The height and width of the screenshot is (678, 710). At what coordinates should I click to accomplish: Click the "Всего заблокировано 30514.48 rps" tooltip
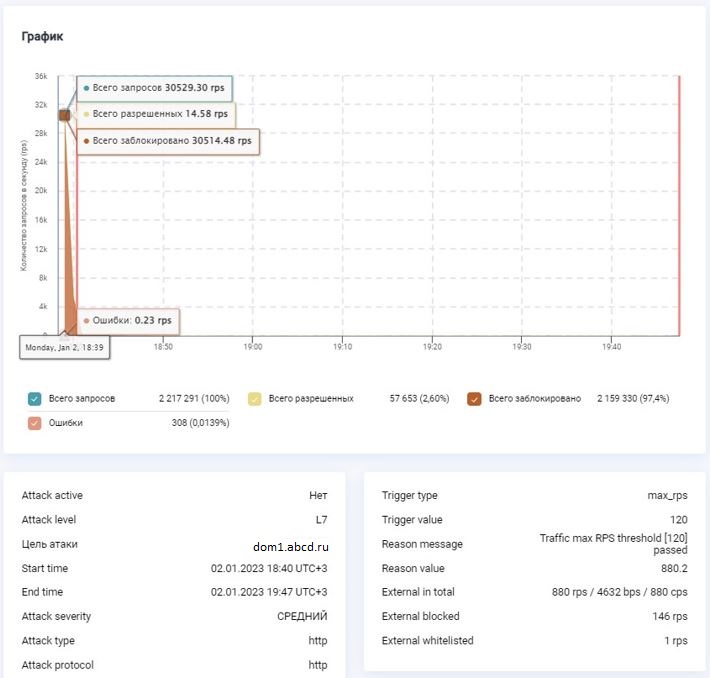click(x=167, y=142)
